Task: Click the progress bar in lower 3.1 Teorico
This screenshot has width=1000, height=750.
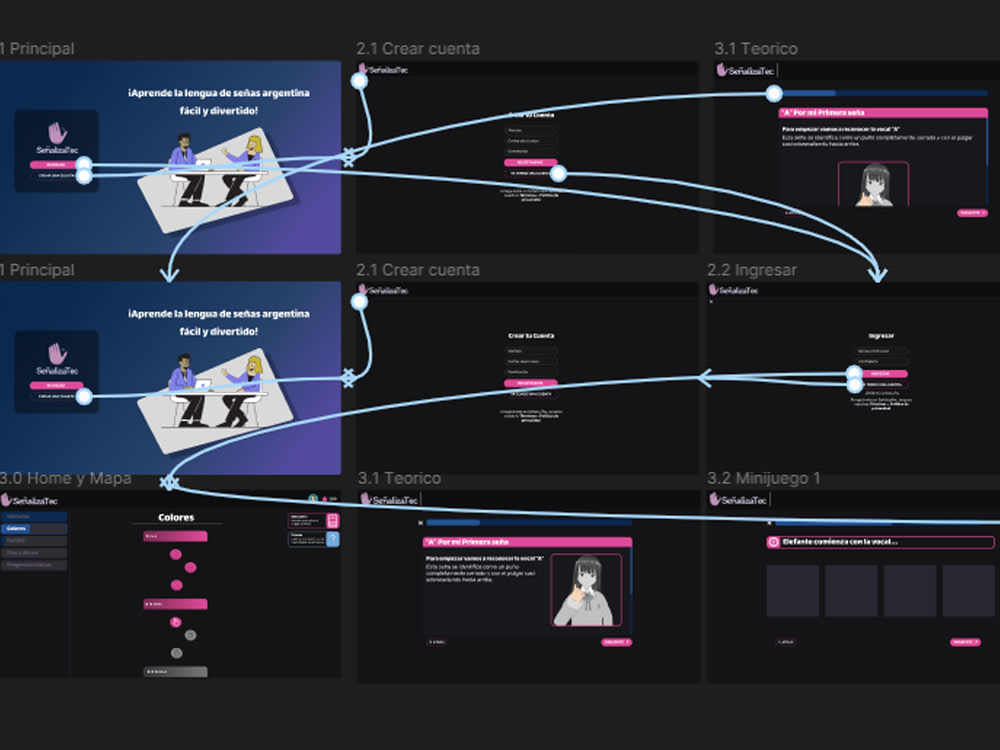Action: 529,522
